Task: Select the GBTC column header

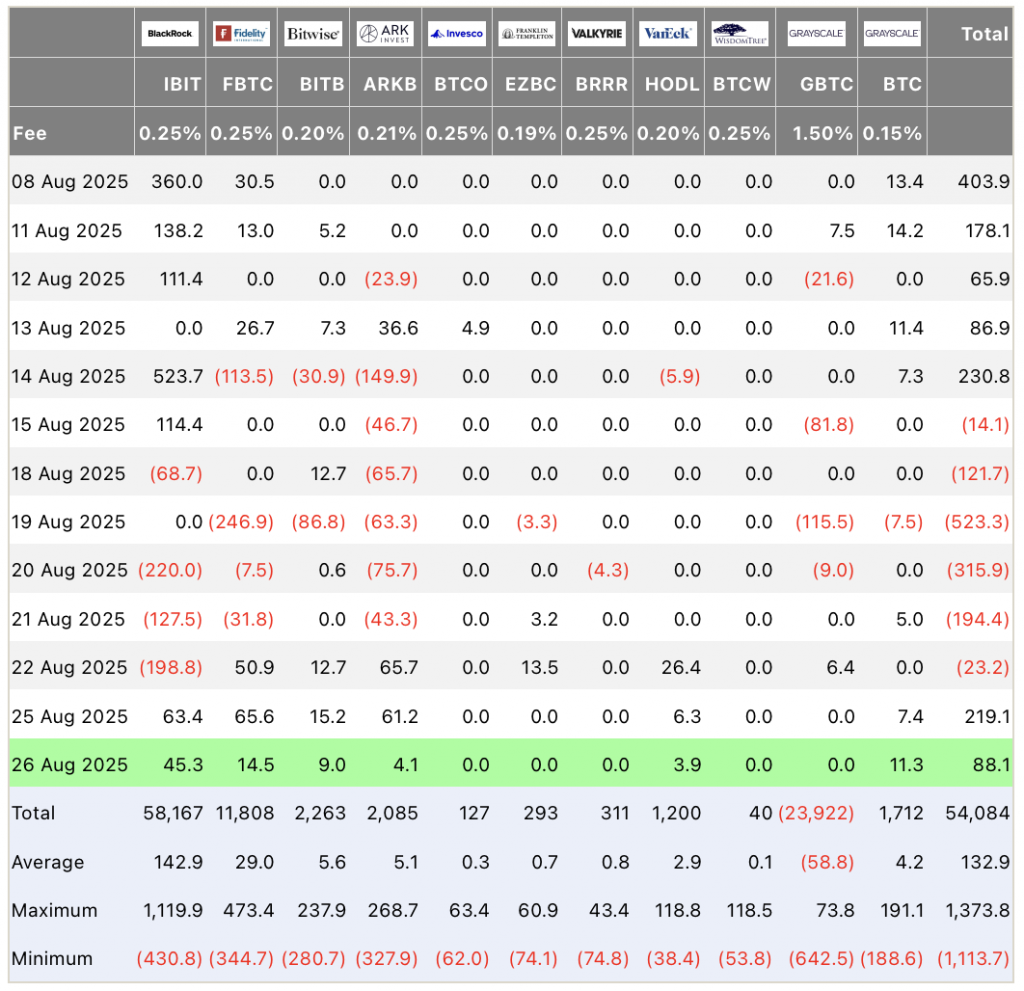Action: tap(827, 84)
